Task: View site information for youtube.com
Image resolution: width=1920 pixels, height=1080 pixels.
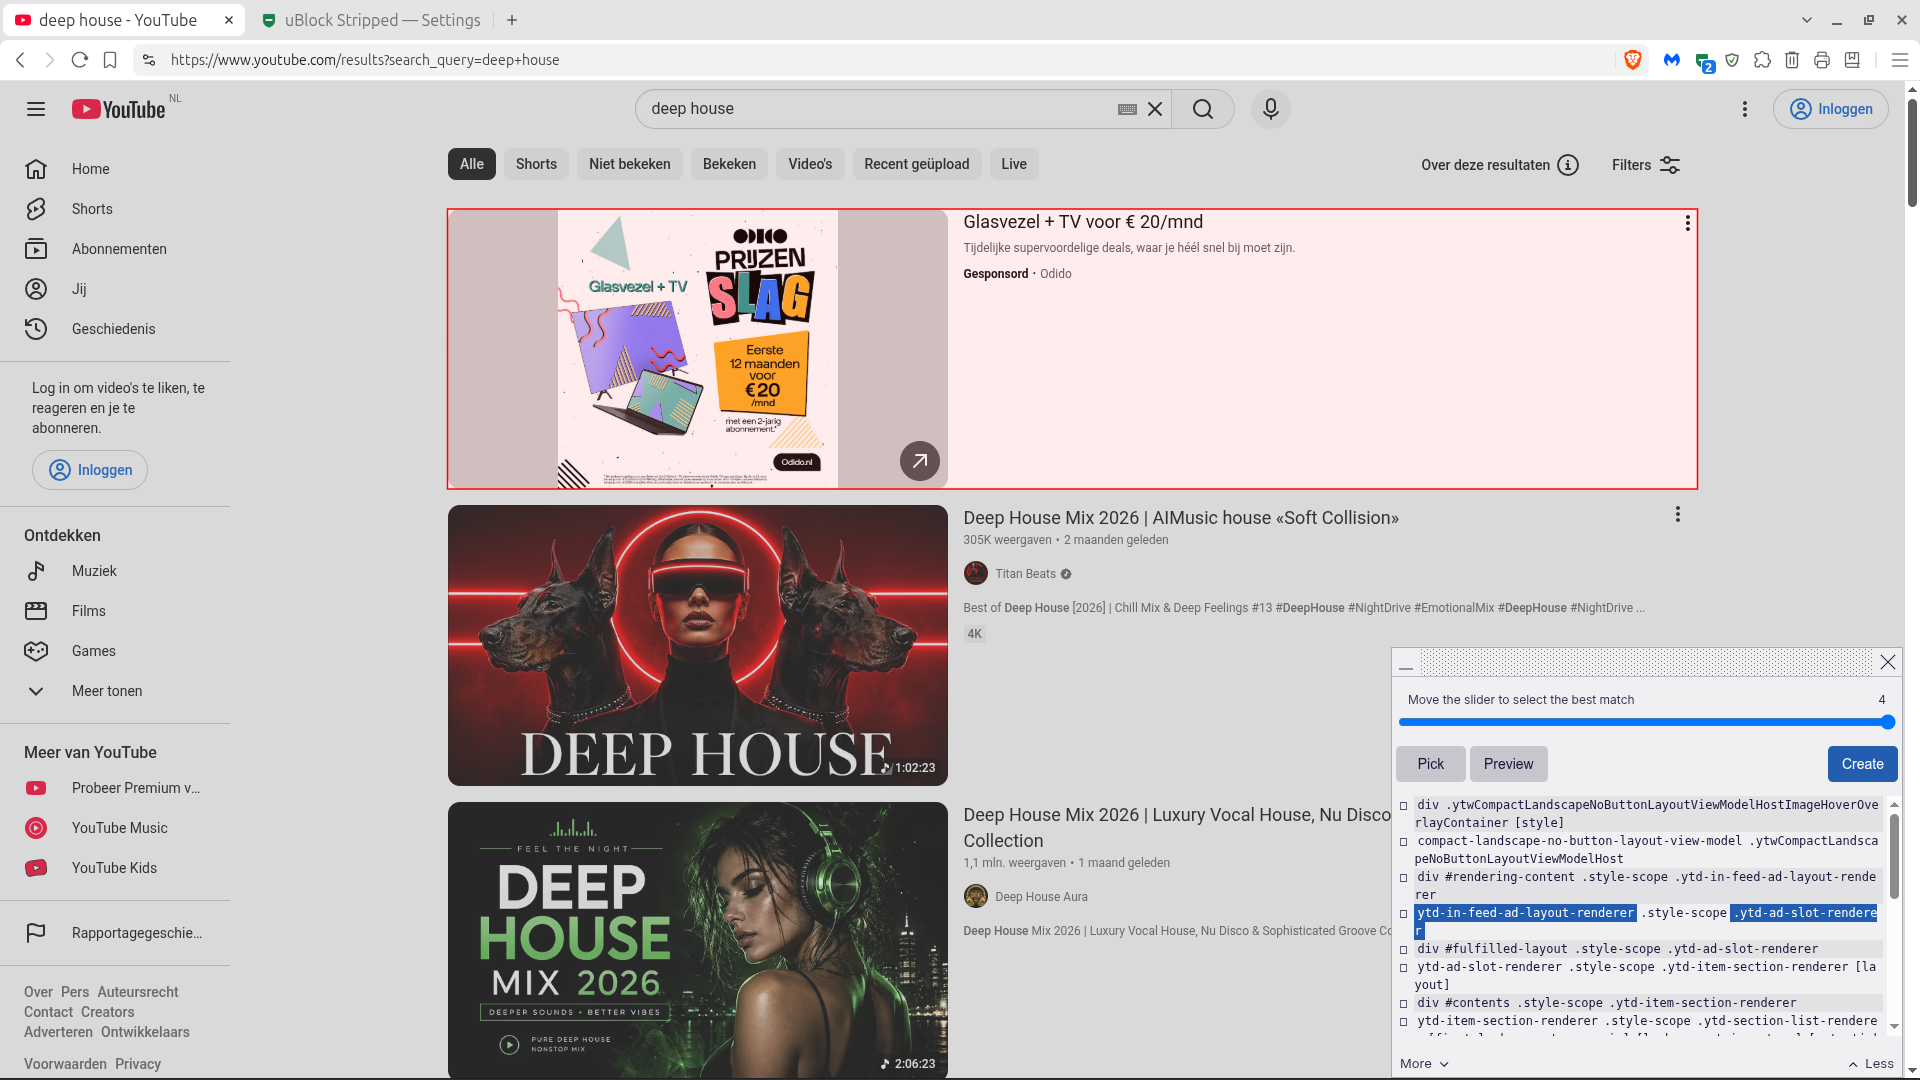Action: pyautogui.click(x=149, y=60)
